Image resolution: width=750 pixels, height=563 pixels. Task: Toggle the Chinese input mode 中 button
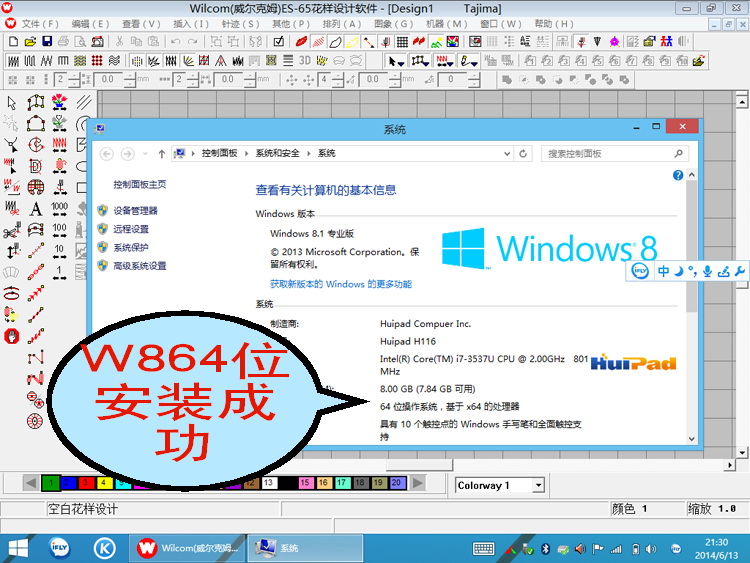point(663,271)
